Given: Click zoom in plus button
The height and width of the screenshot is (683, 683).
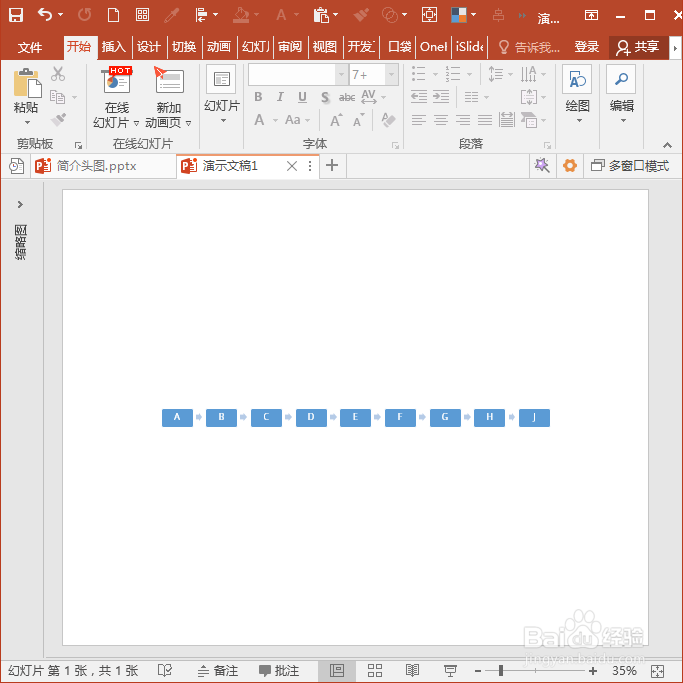Looking at the screenshot, I should click(x=592, y=671).
